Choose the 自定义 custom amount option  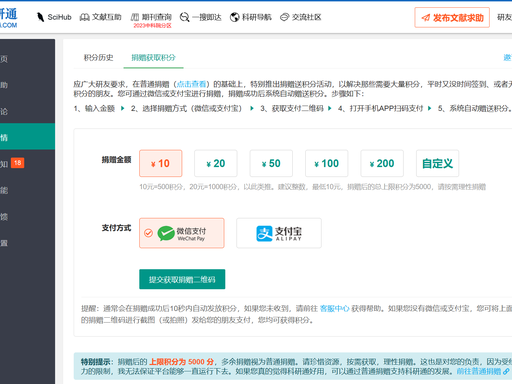pos(437,163)
